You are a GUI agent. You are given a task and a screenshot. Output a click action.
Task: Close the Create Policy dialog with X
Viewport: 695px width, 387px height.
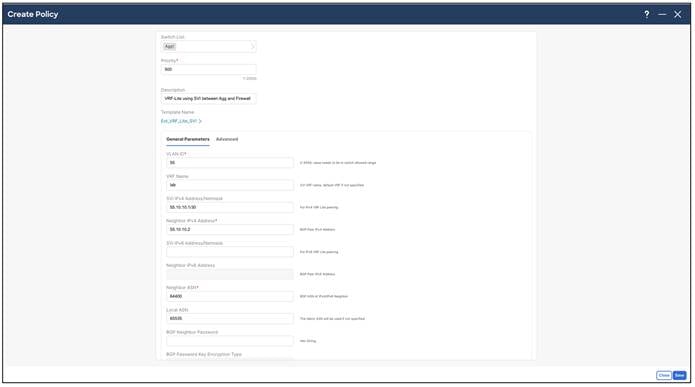tap(678, 14)
